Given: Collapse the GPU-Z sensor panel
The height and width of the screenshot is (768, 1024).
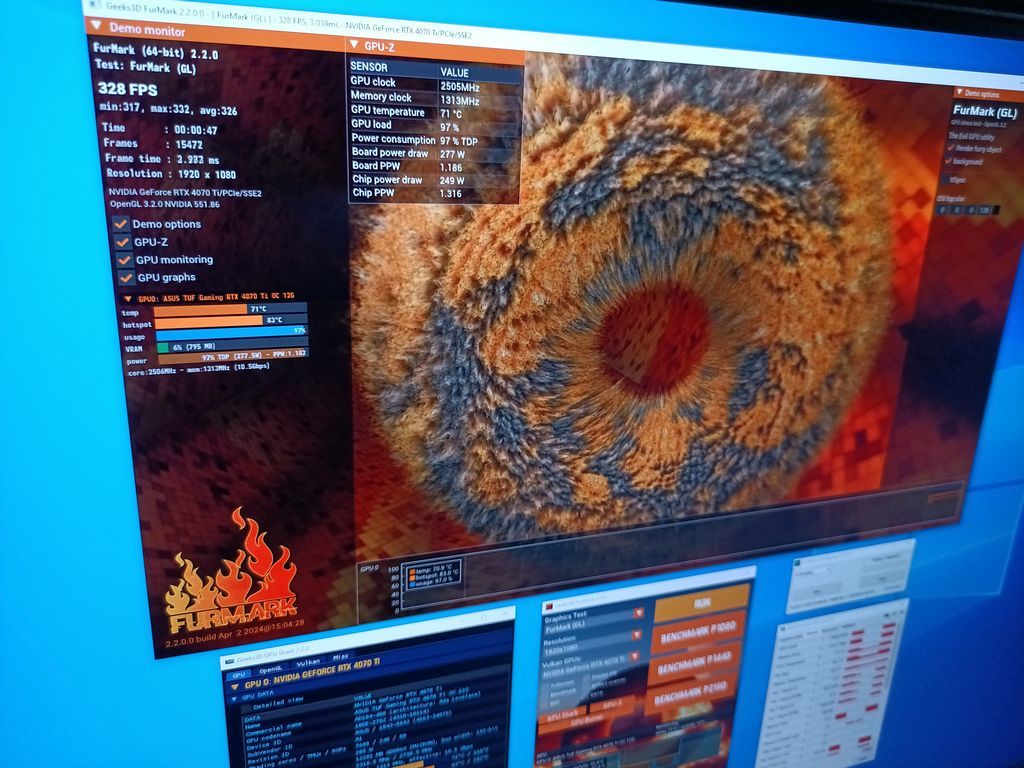Looking at the screenshot, I should pos(353,45).
